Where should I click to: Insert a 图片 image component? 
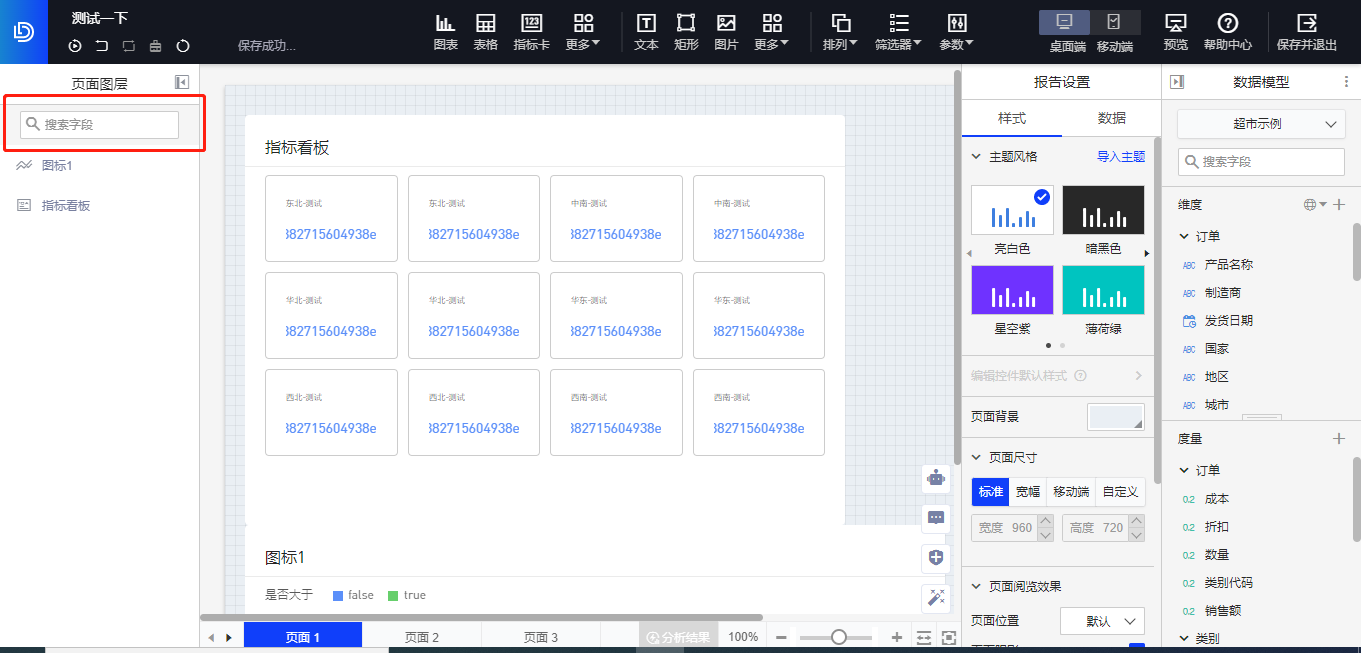[x=726, y=32]
